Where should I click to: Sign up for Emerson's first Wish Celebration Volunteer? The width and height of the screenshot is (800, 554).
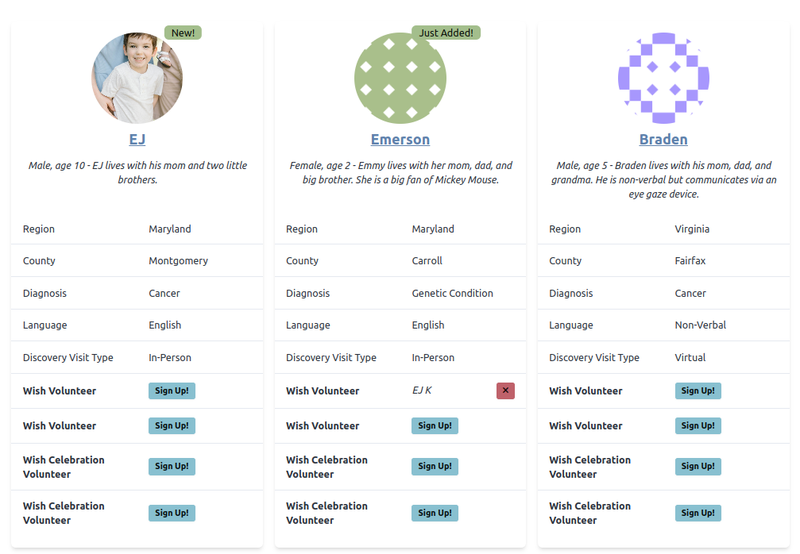[x=435, y=466]
